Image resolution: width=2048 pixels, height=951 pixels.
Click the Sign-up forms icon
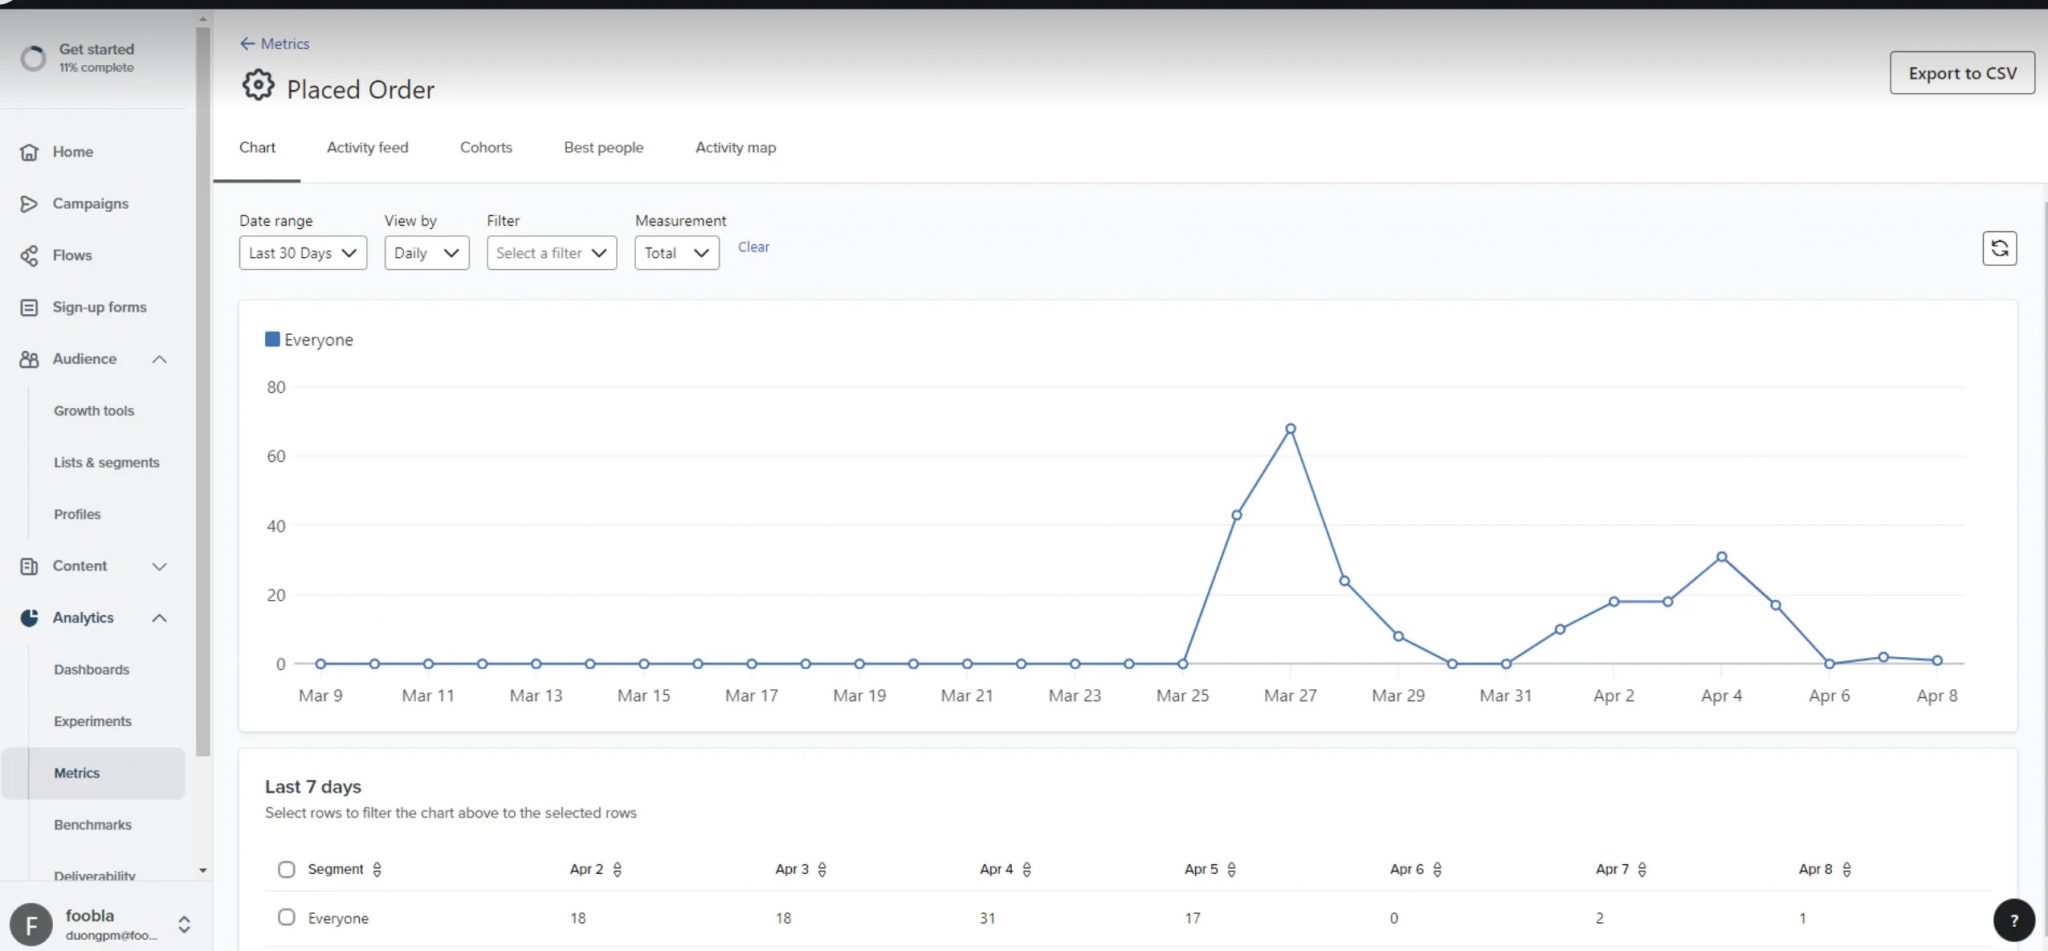click(29, 308)
